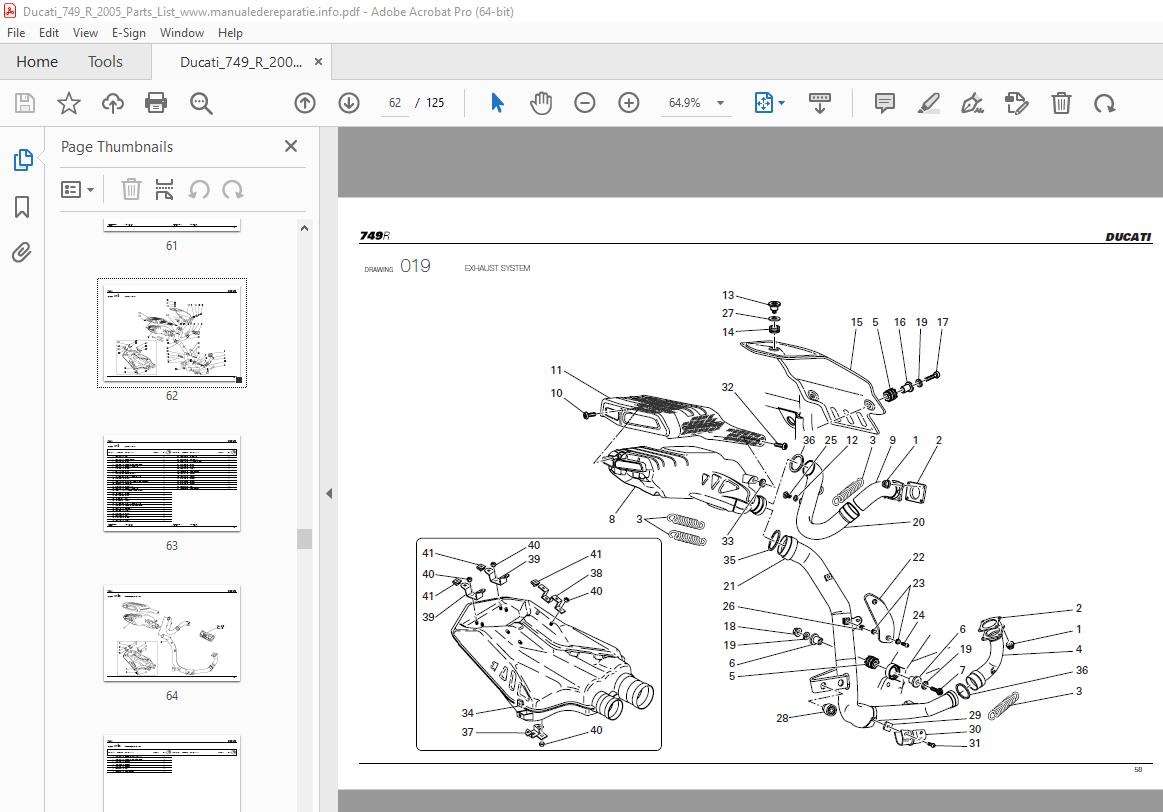Enable scrolling mode toolbar icon

tap(820, 103)
